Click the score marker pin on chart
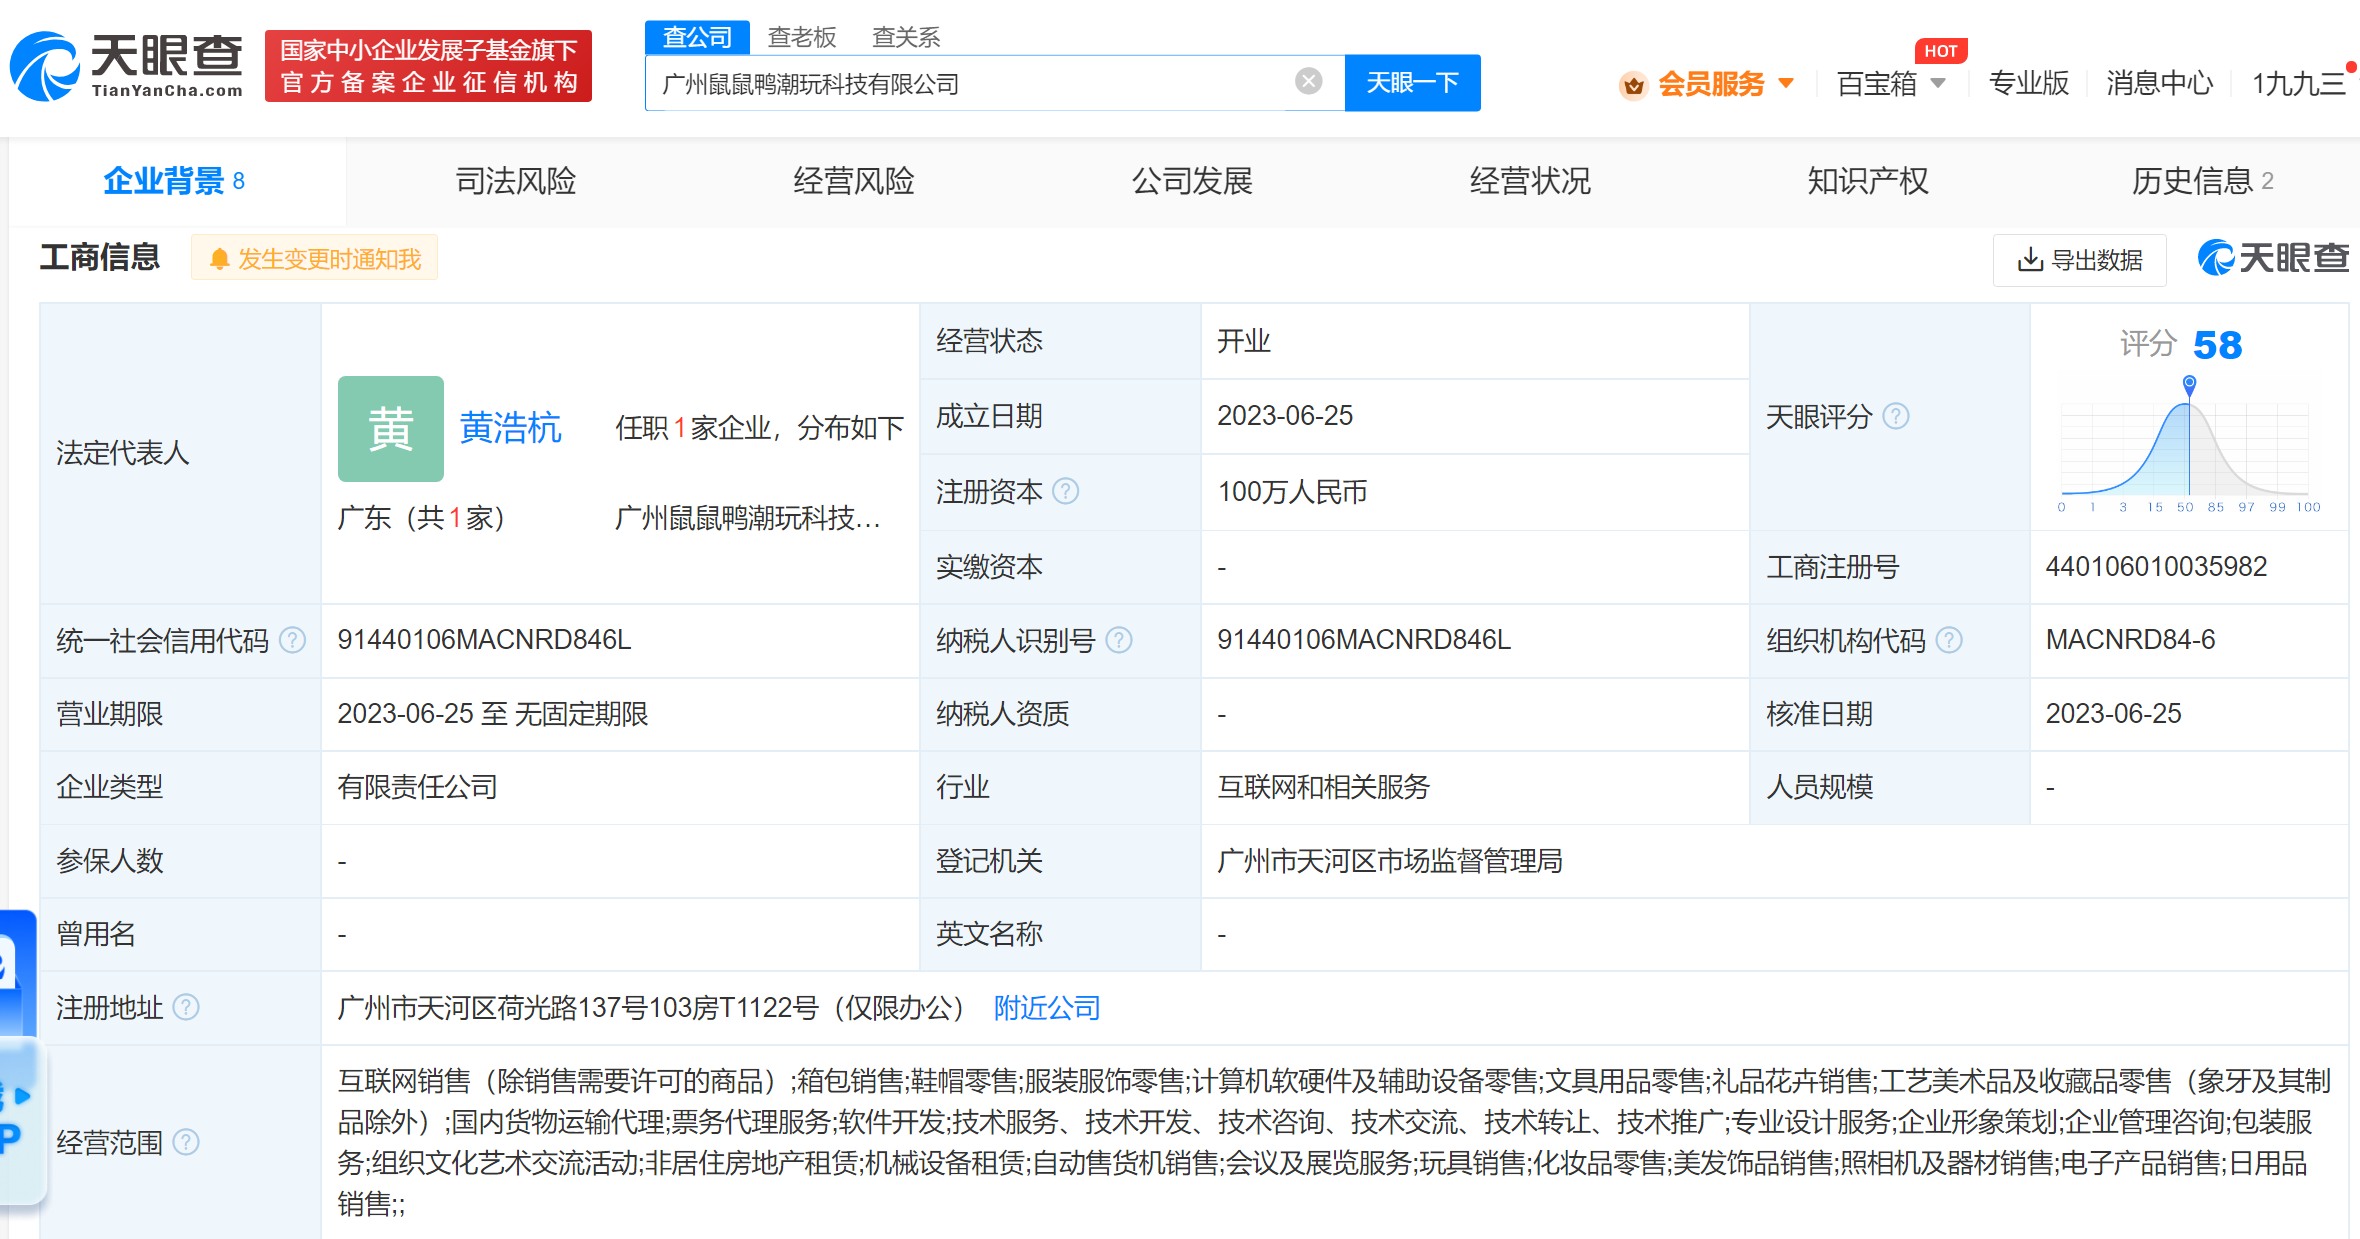Viewport: 2360px width, 1239px height. coord(2189,384)
